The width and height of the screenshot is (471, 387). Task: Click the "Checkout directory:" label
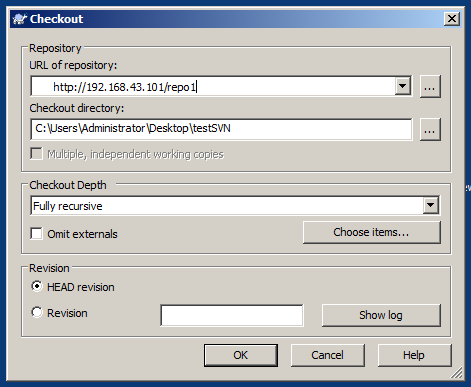(x=77, y=108)
